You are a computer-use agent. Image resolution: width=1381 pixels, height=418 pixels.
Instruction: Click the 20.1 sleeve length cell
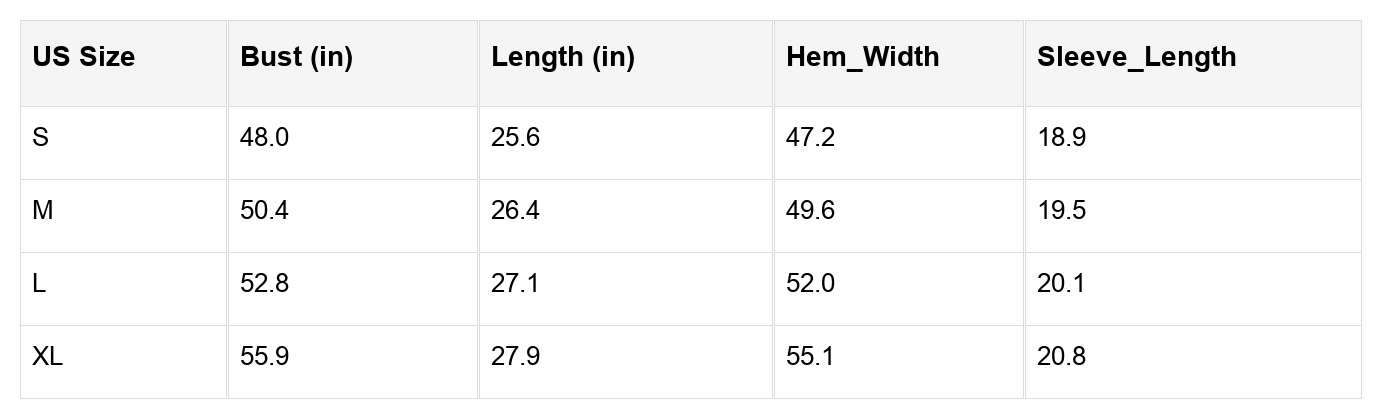1061,284
